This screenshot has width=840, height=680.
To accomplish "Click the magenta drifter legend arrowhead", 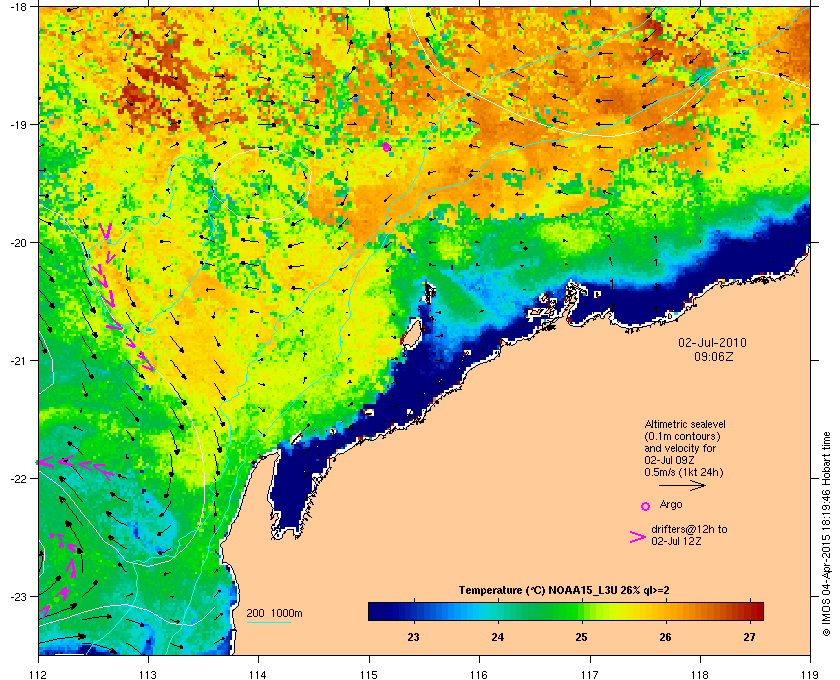I will click(x=638, y=537).
